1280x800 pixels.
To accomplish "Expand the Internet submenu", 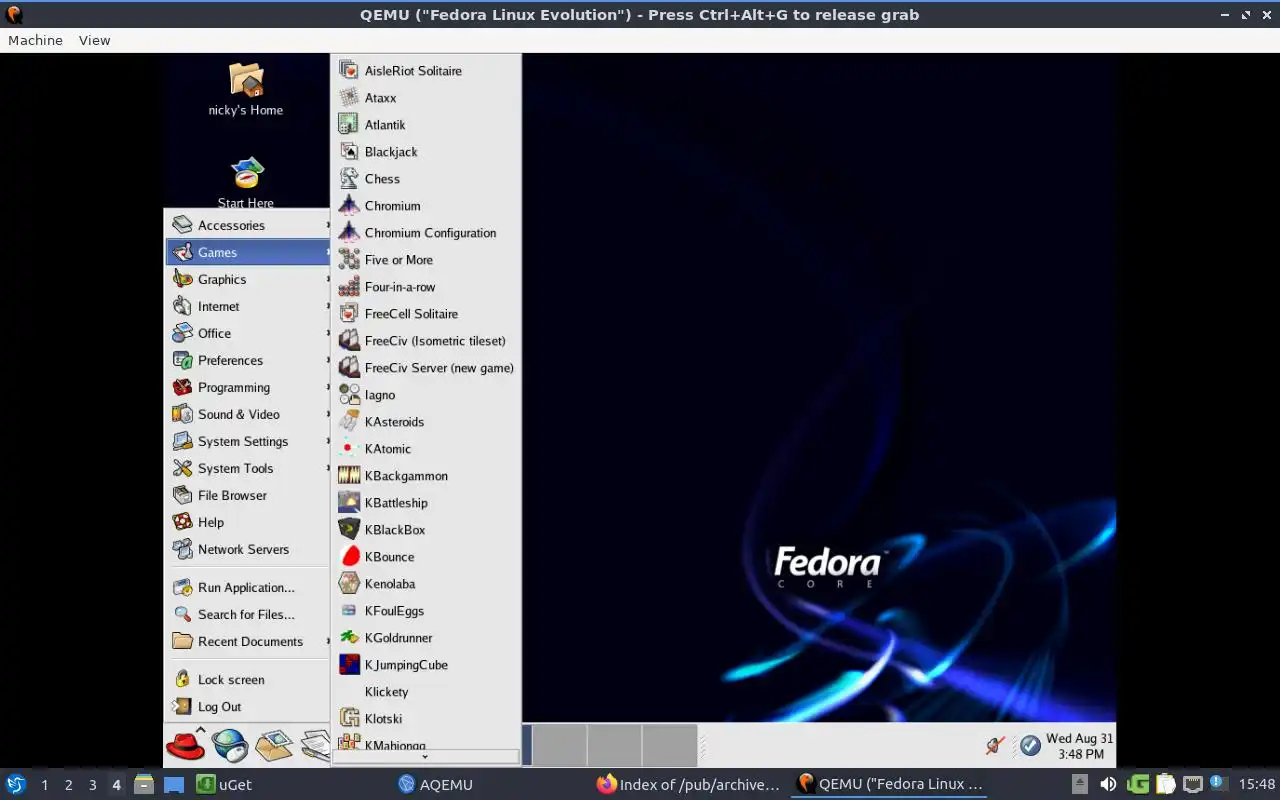I will click(248, 307).
